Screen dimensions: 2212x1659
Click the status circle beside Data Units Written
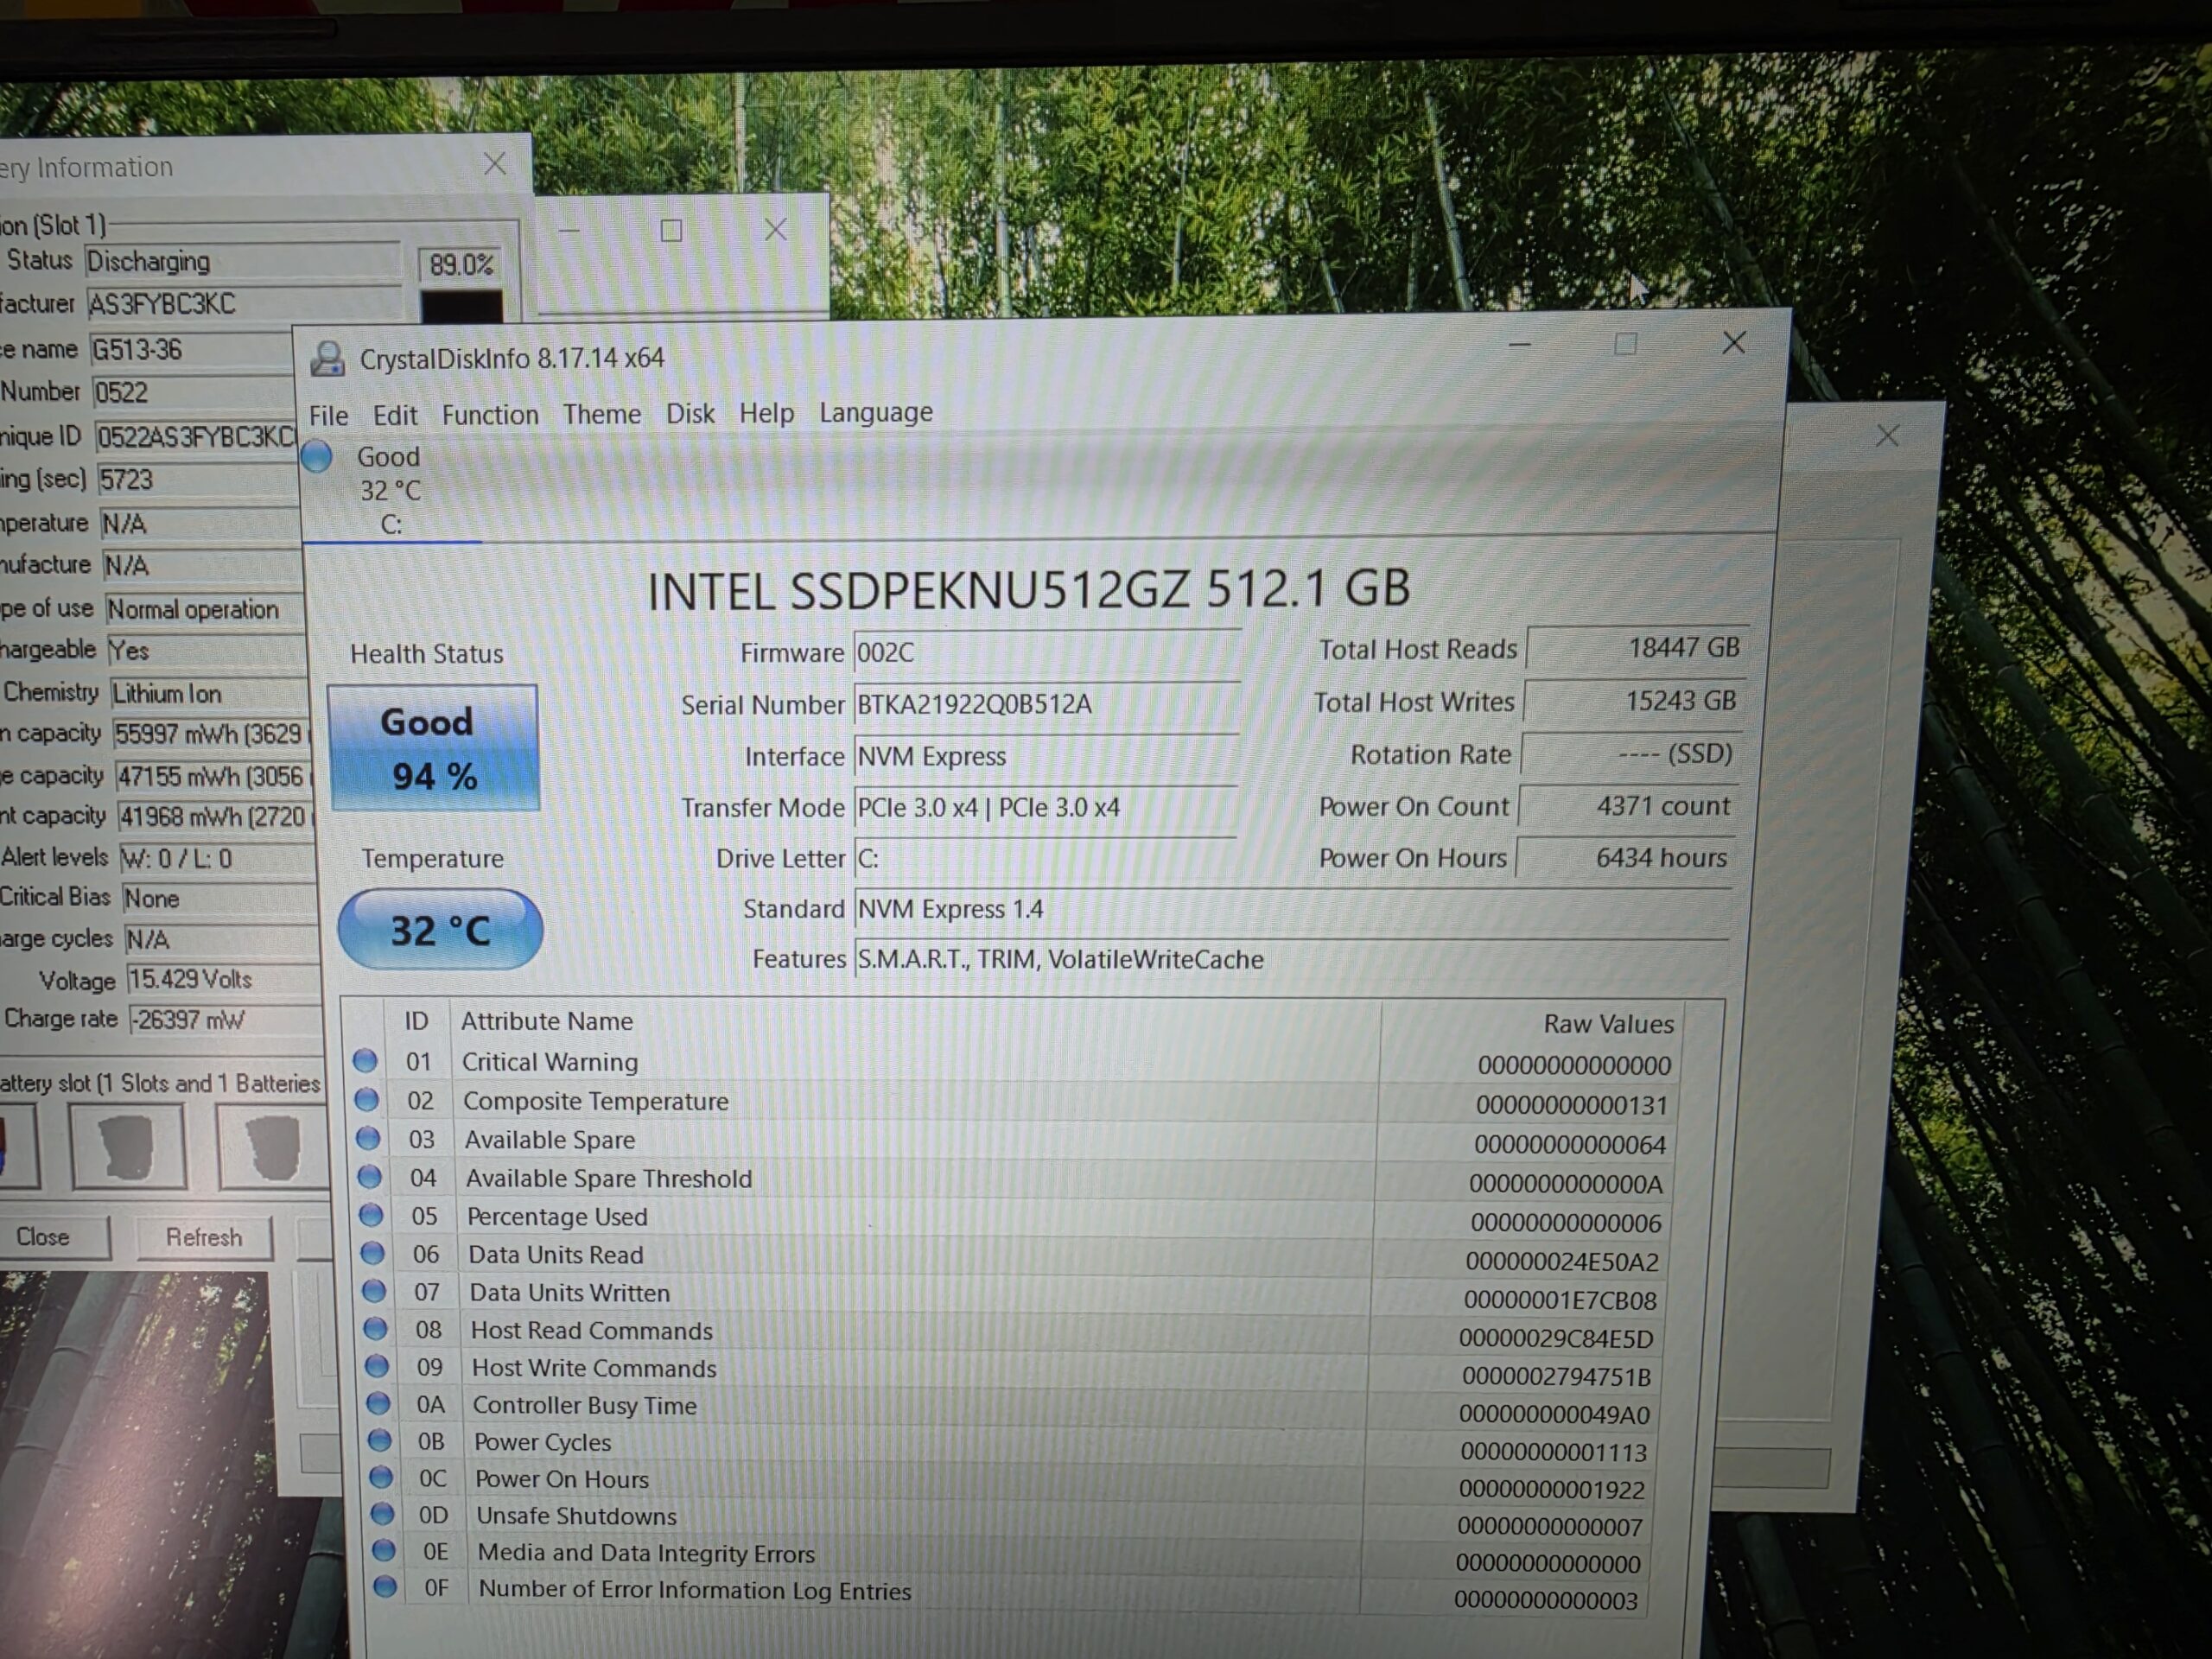(374, 1291)
